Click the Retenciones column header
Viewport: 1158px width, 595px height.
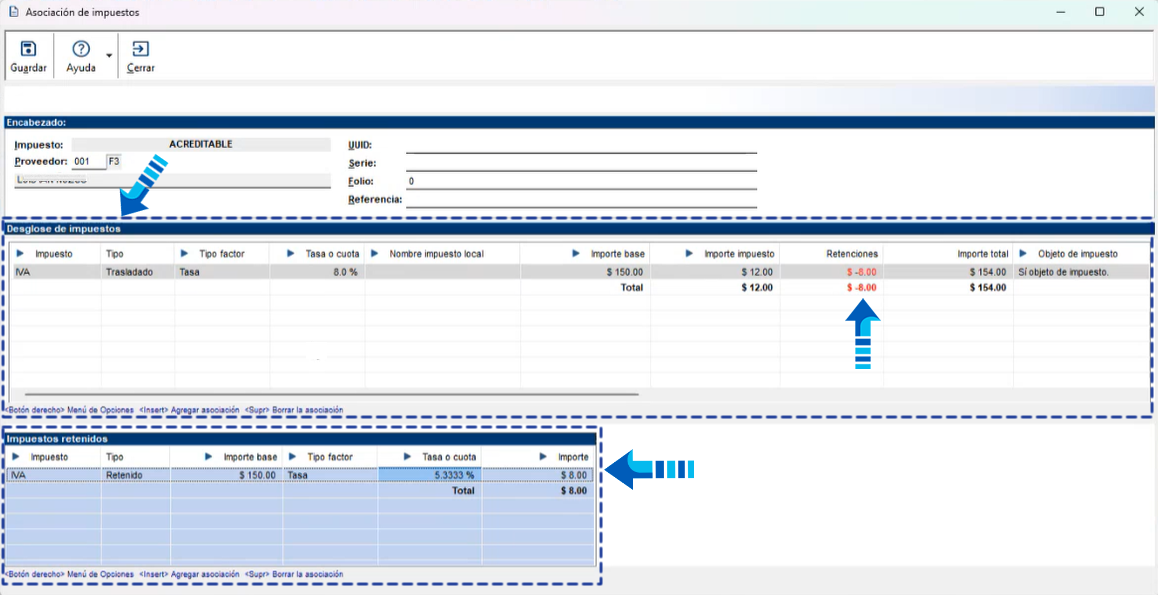click(x=852, y=254)
